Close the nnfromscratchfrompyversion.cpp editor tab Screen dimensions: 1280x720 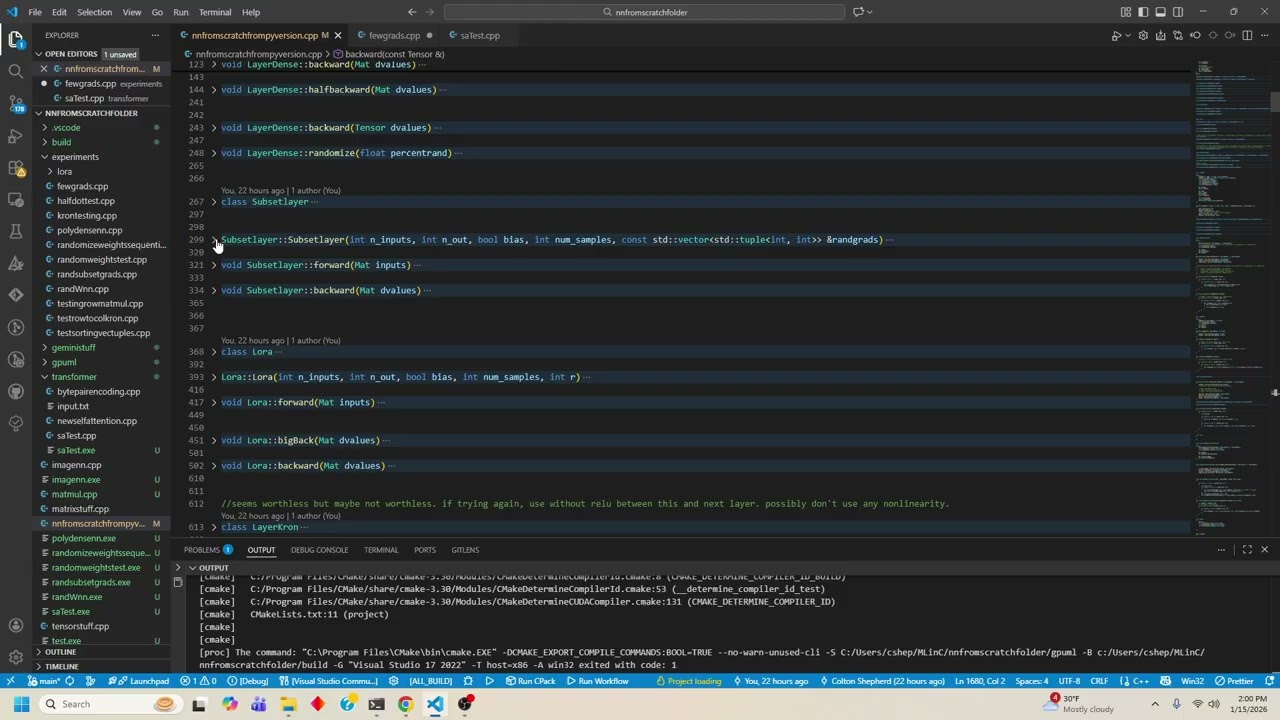point(338,35)
